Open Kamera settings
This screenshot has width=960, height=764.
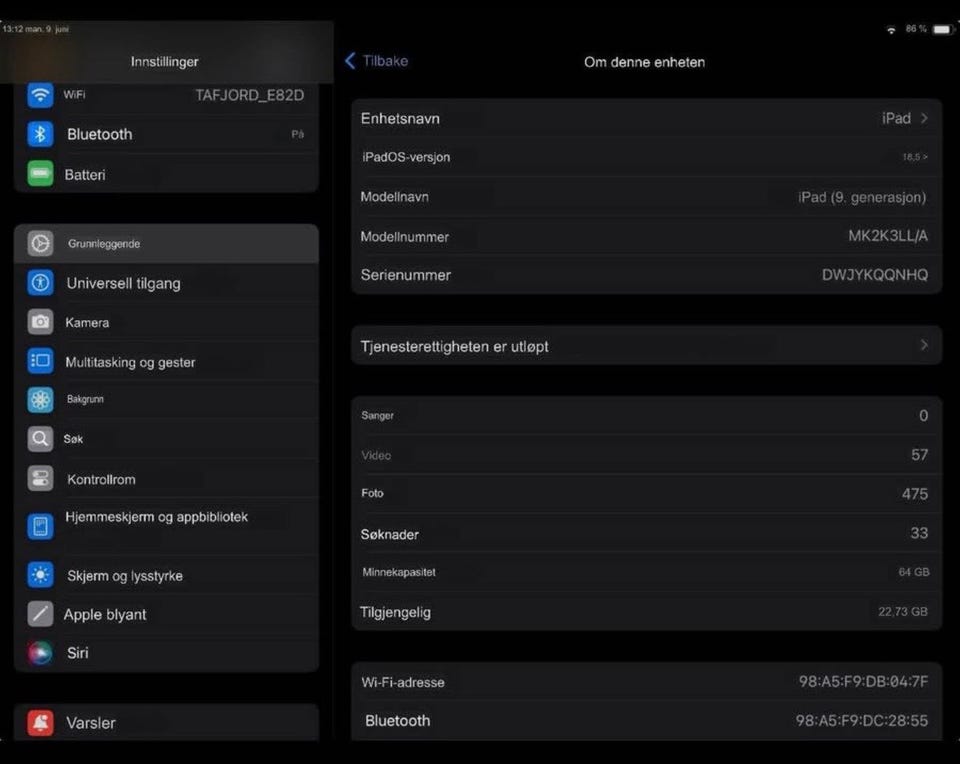[x=167, y=322]
